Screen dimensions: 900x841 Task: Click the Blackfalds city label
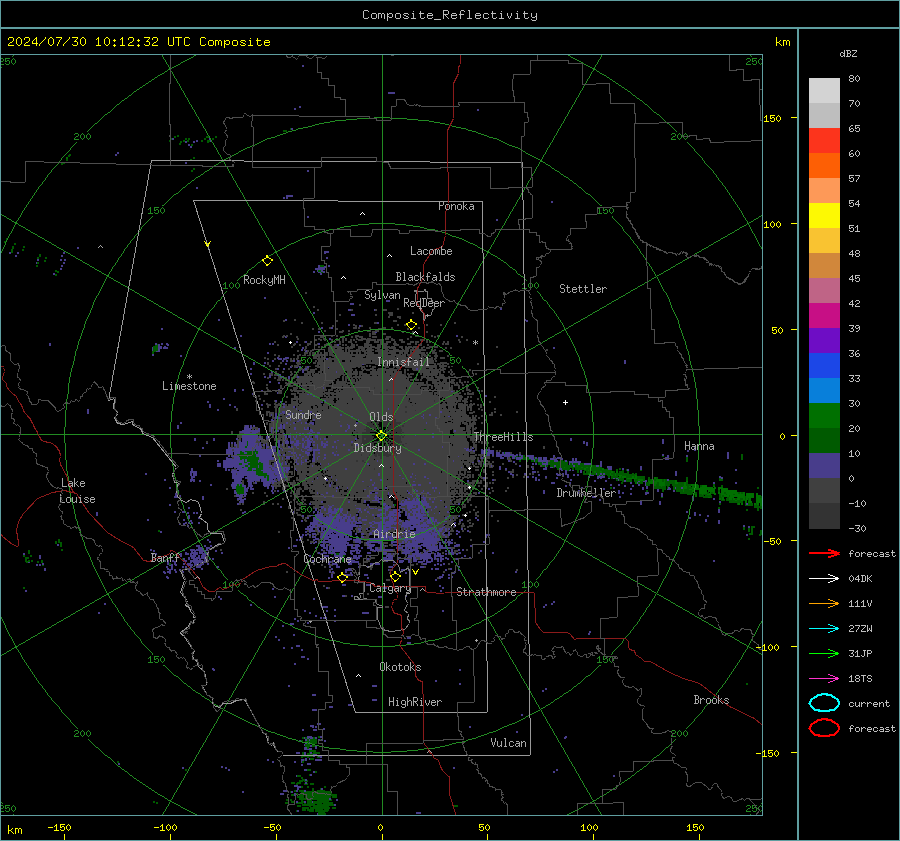point(425,277)
